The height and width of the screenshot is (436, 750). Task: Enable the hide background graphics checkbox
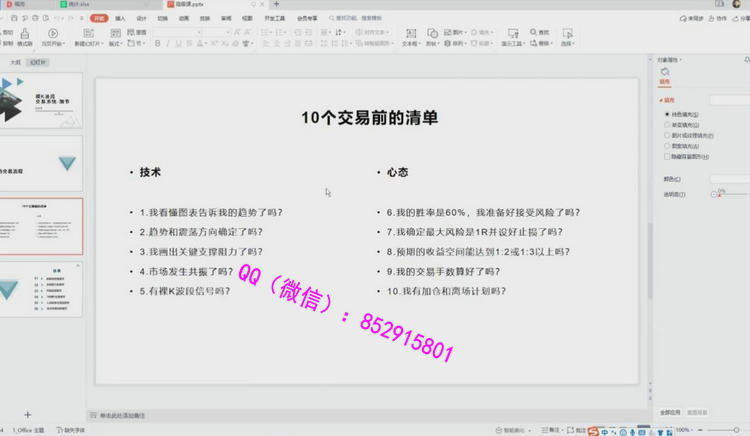[668, 156]
